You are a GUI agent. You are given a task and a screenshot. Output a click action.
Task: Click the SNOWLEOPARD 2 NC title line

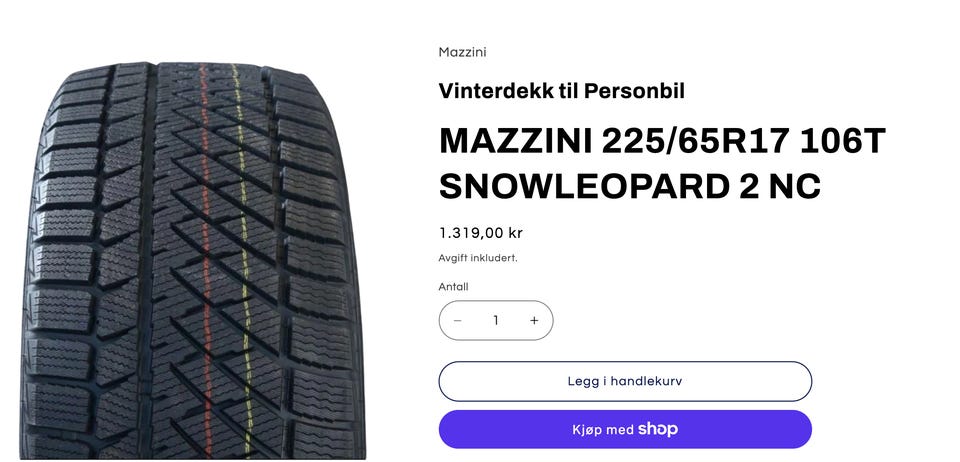coord(630,186)
